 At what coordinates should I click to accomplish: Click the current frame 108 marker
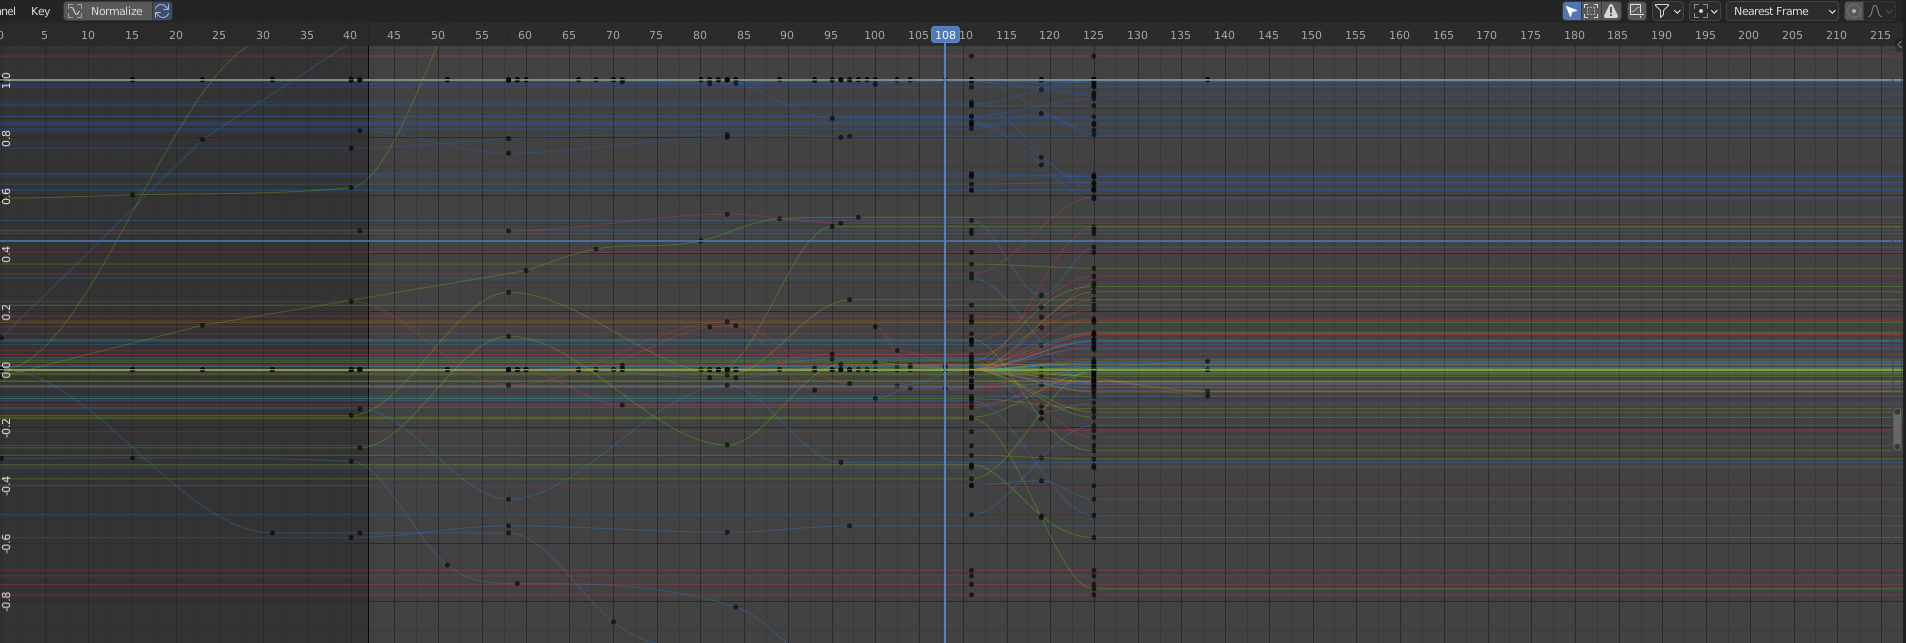coord(945,35)
